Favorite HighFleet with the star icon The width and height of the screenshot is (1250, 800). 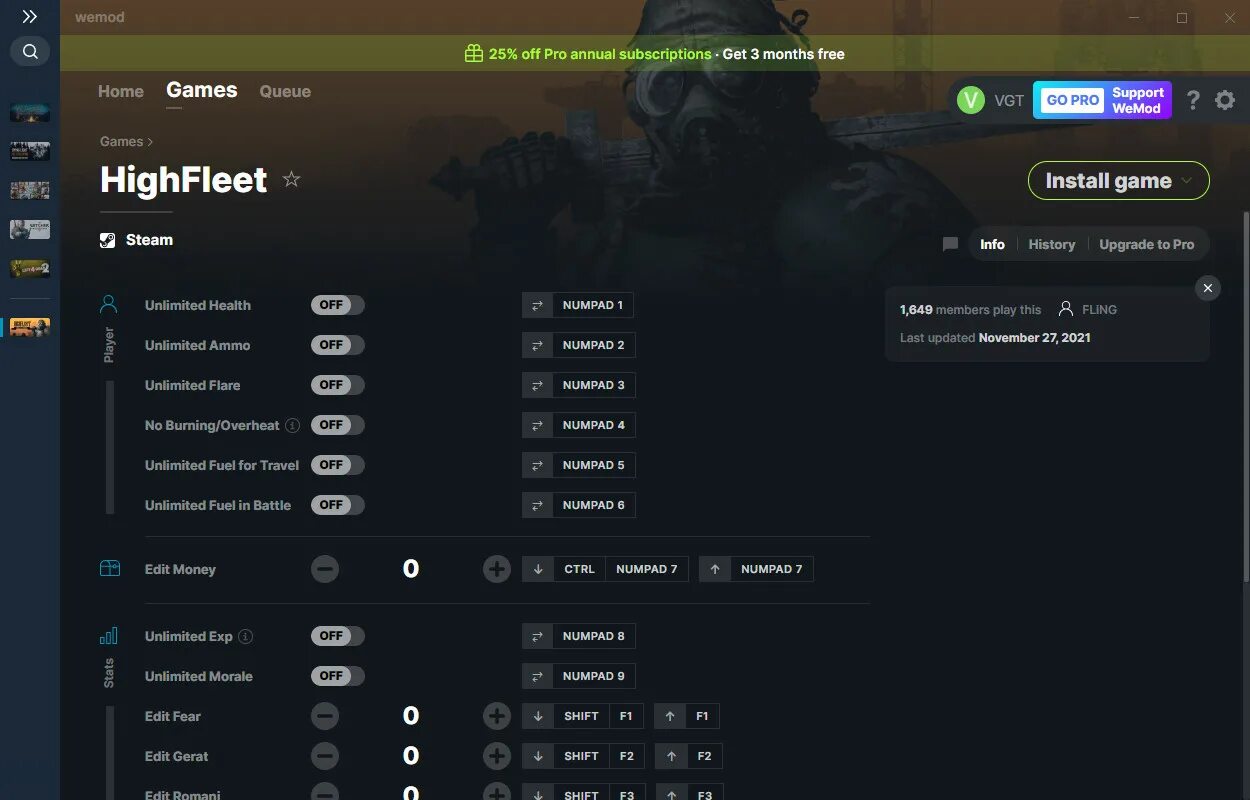pos(291,179)
